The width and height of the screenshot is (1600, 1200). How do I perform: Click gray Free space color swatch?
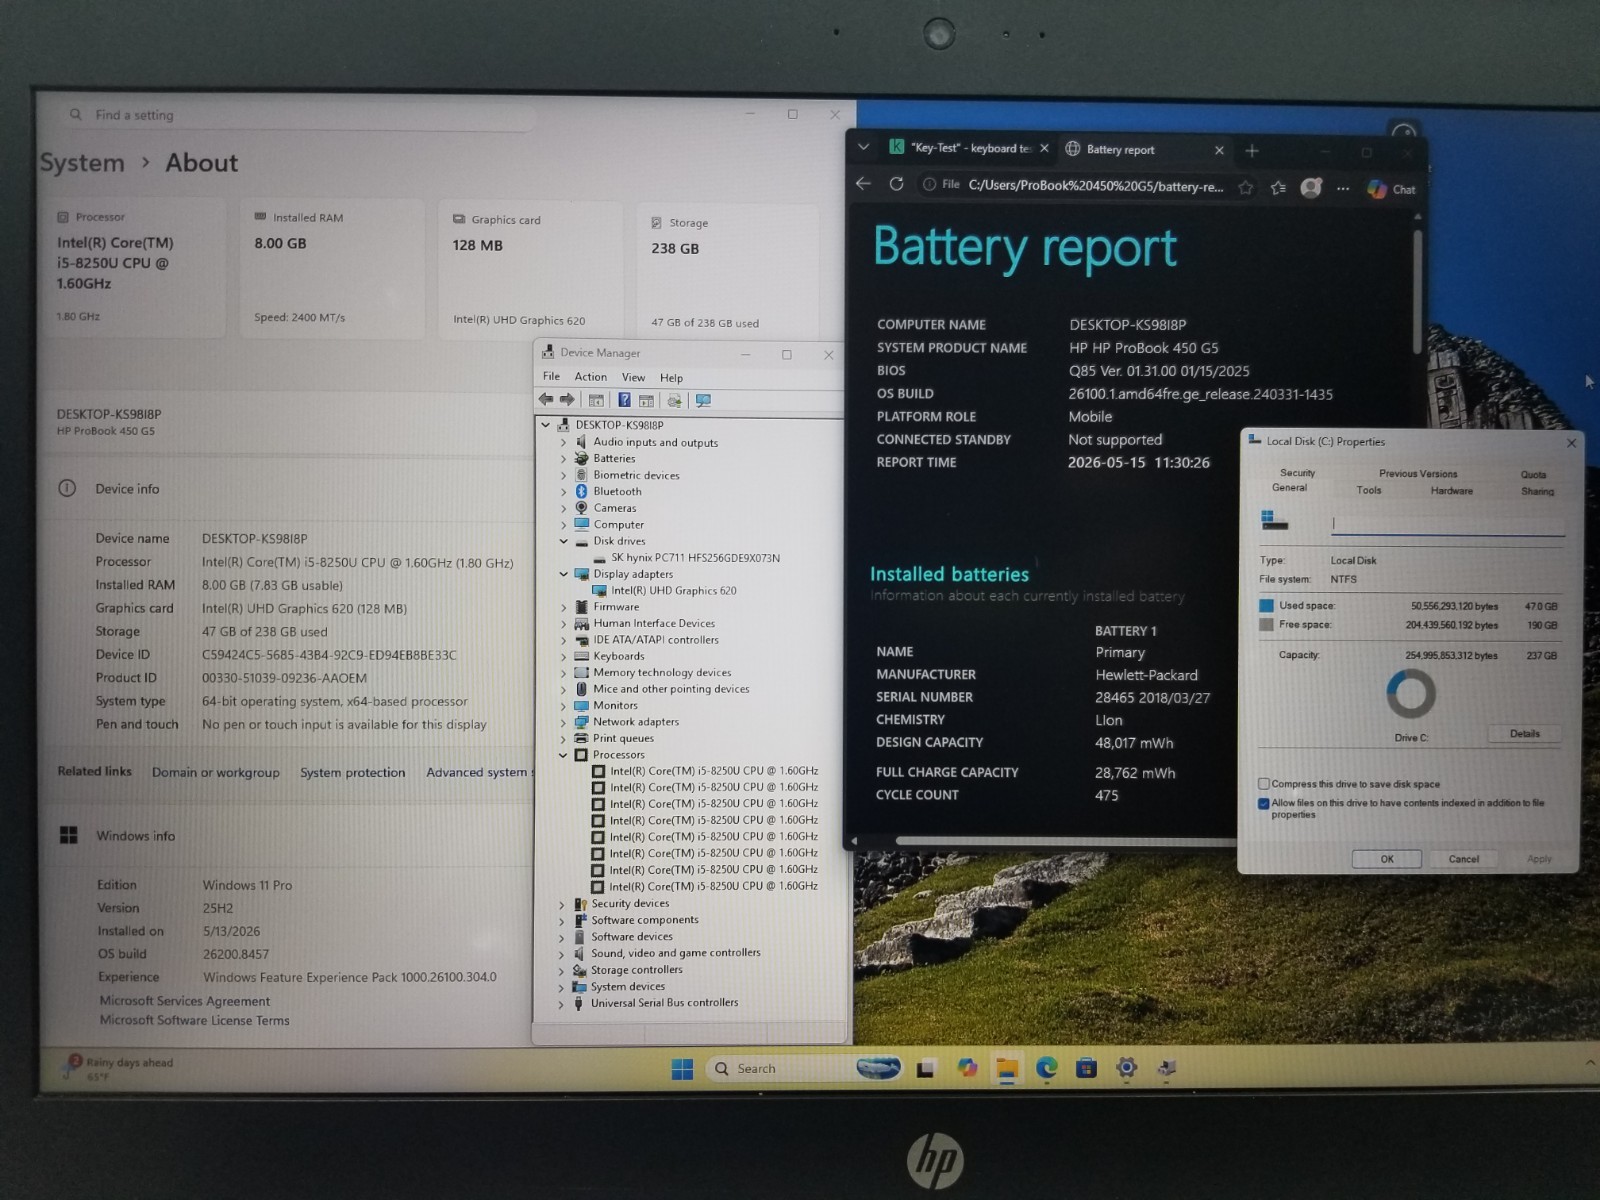[1266, 624]
